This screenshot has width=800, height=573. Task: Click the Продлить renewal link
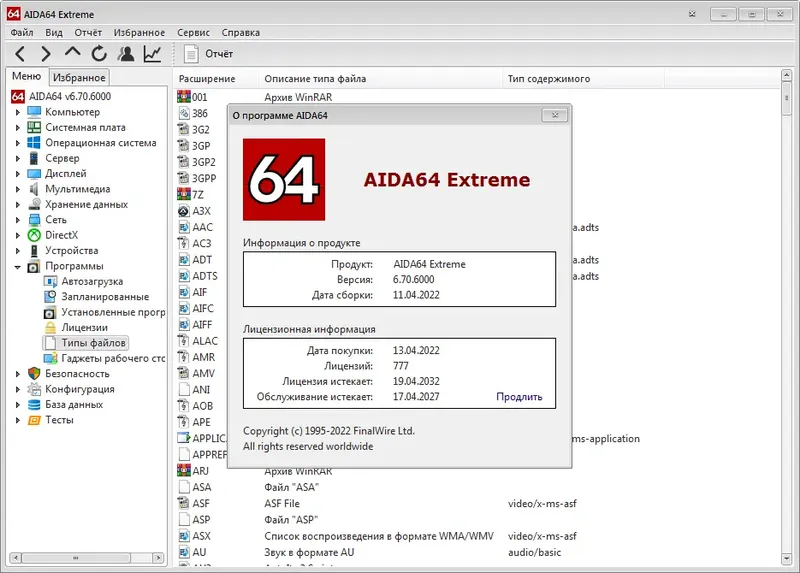pos(519,397)
